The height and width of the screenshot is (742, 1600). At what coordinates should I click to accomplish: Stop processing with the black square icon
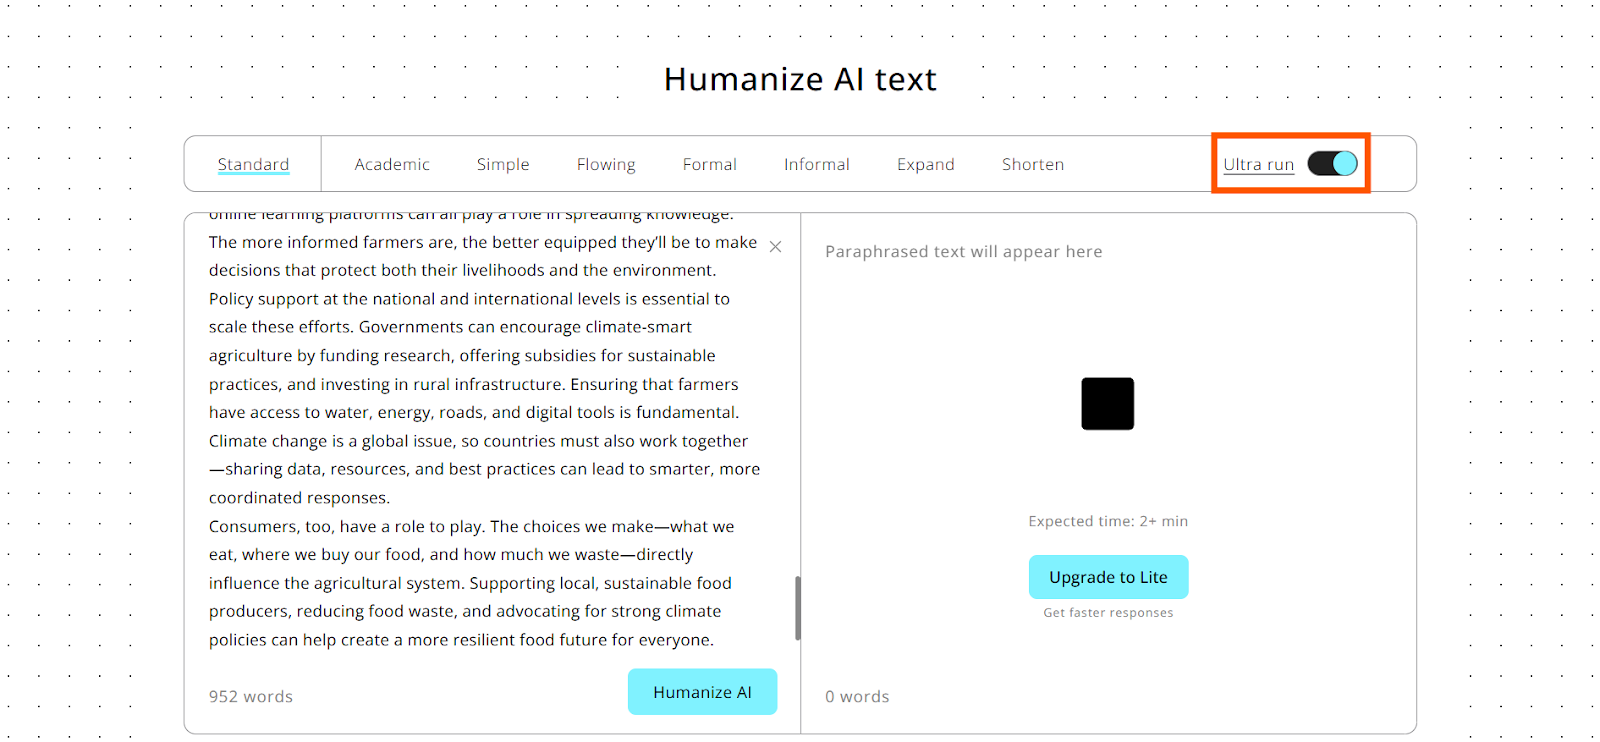click(x=1107, y=404)
